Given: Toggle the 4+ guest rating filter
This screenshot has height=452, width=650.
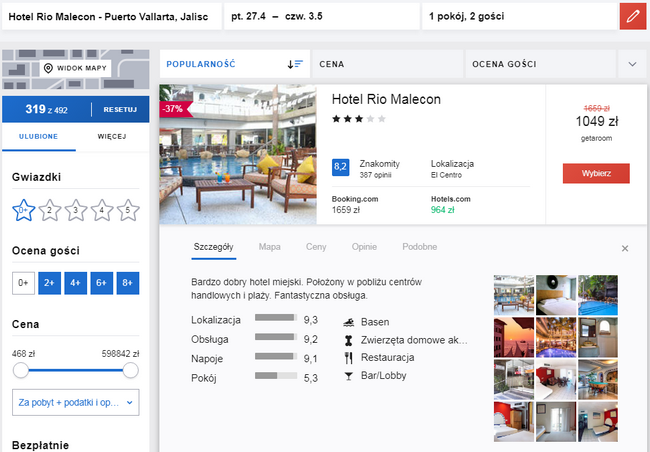Looking at the screenshot, I should click(75, 284).
